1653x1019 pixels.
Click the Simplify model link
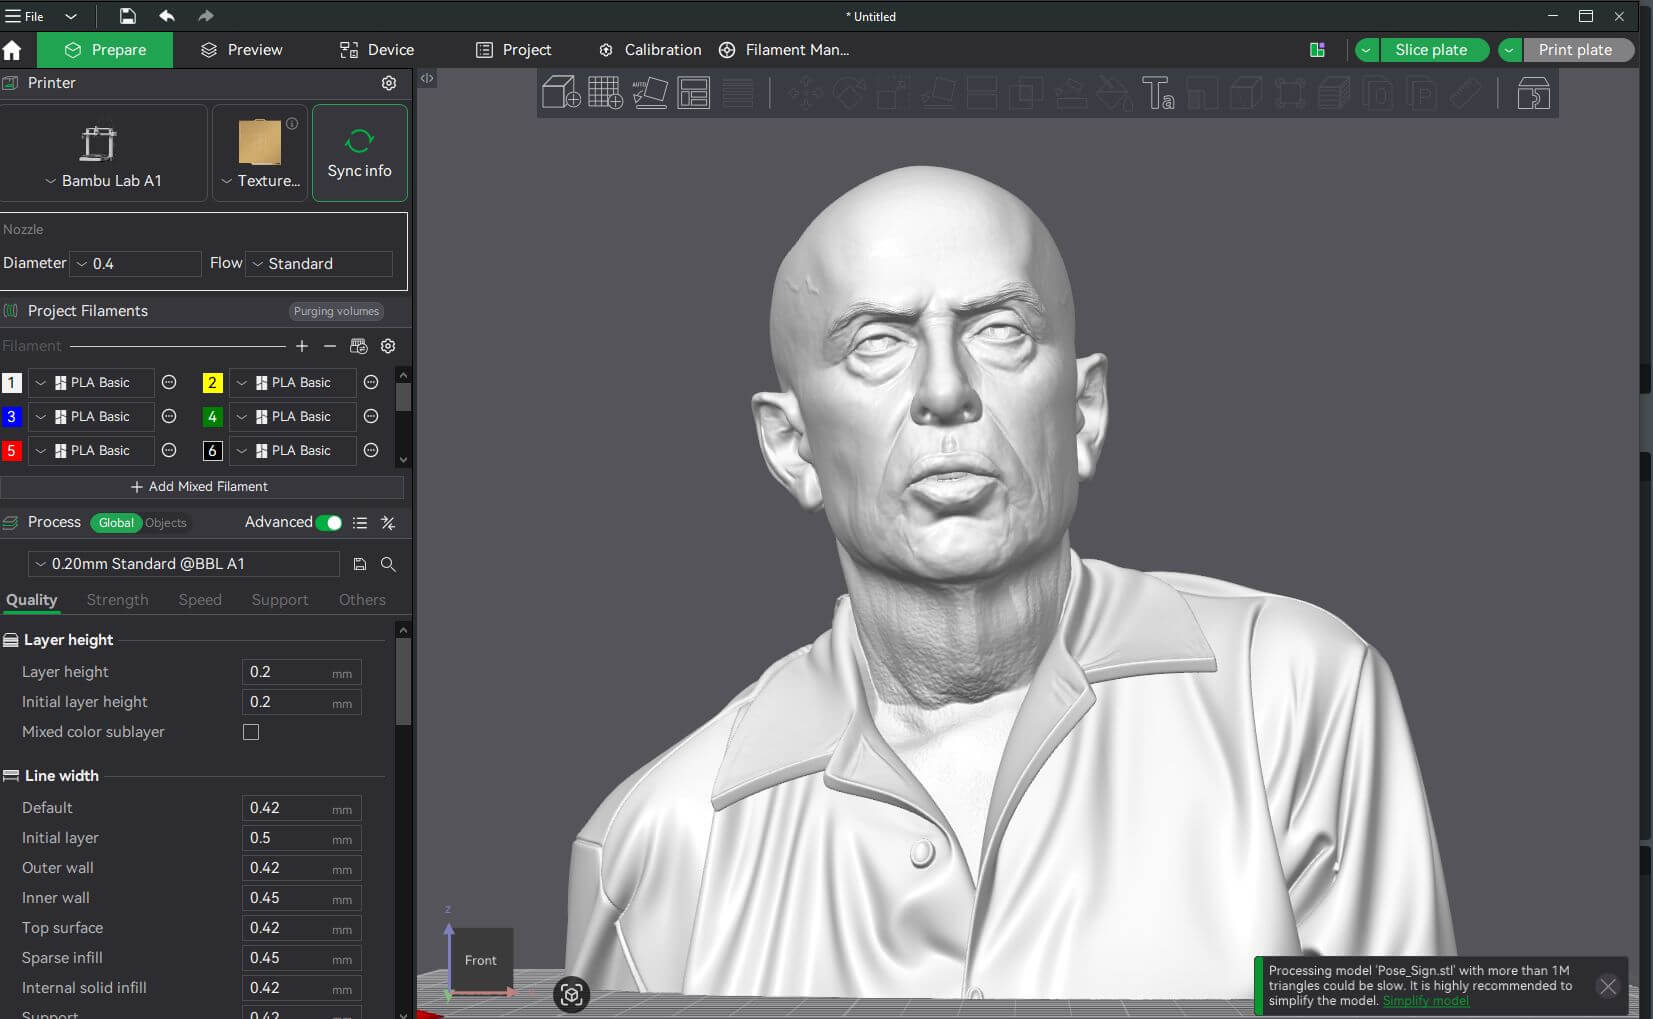[x=1425, y=1001]
